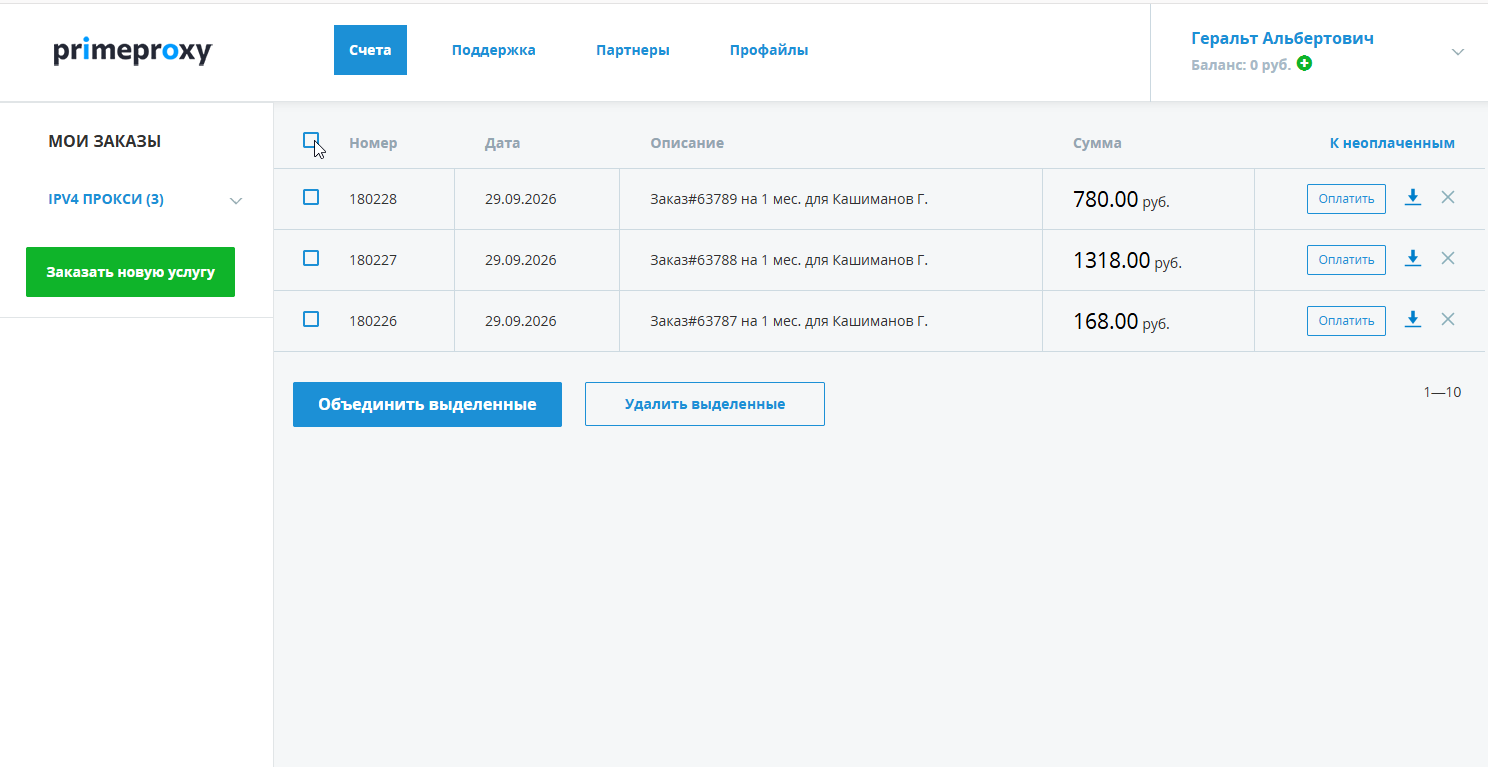Pay invoice 180228 with Оплатить
This screenshot has width=1488, height=767.
[1346, 199]
